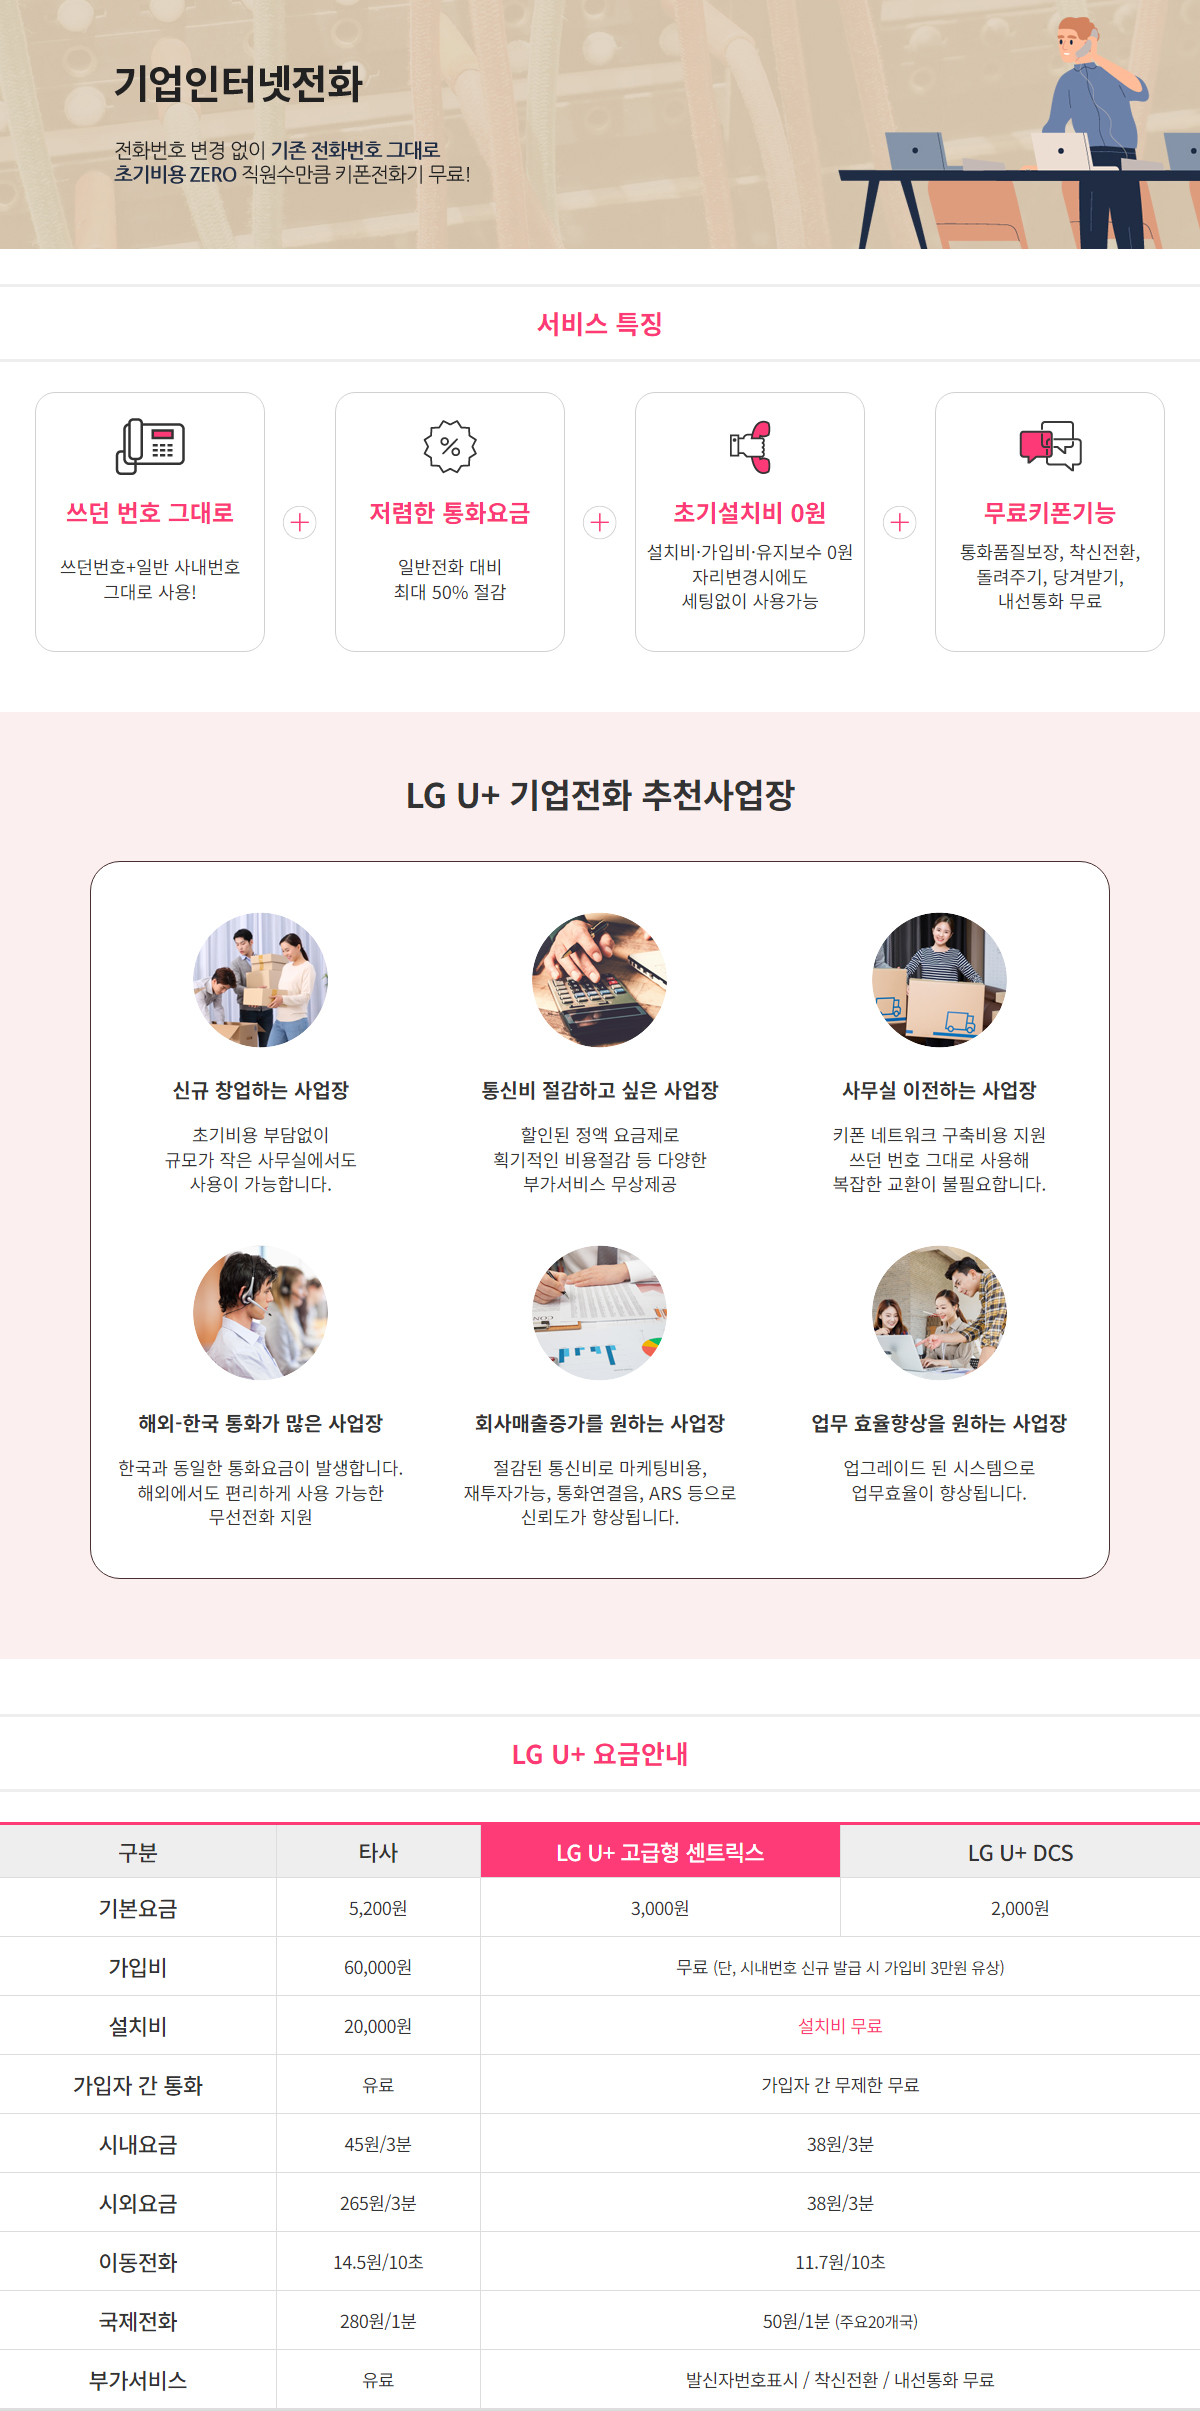Click the 서비스 특징 section heading
Screen dimensions: 1200x2411
(600, 324)
